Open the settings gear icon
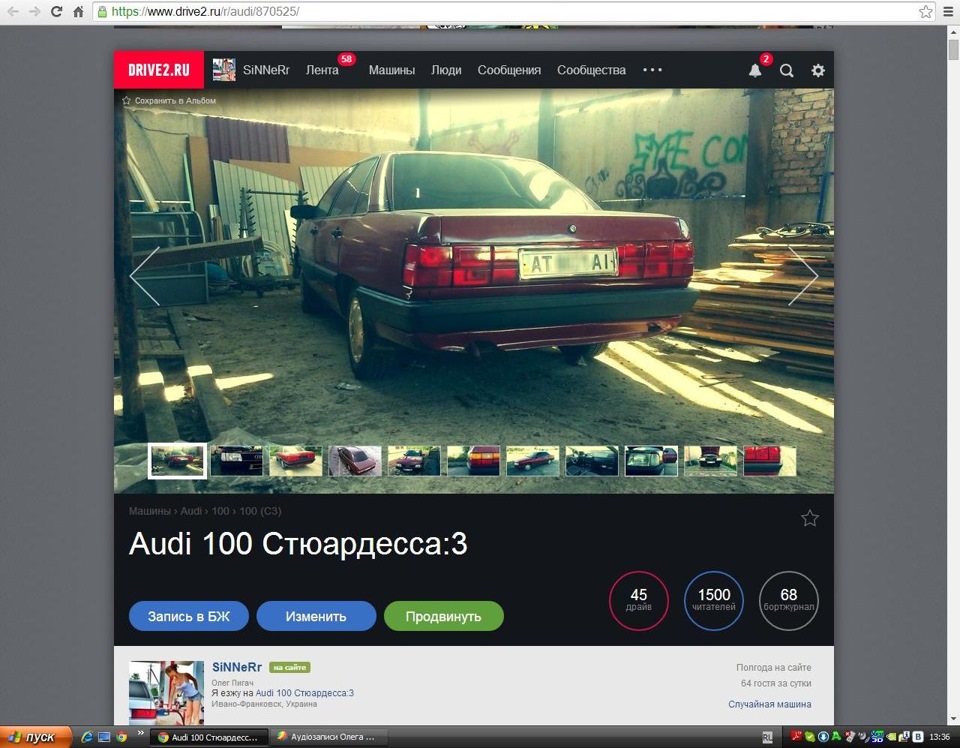Screen dimensions: 960x748 click(x=818, y=70)
